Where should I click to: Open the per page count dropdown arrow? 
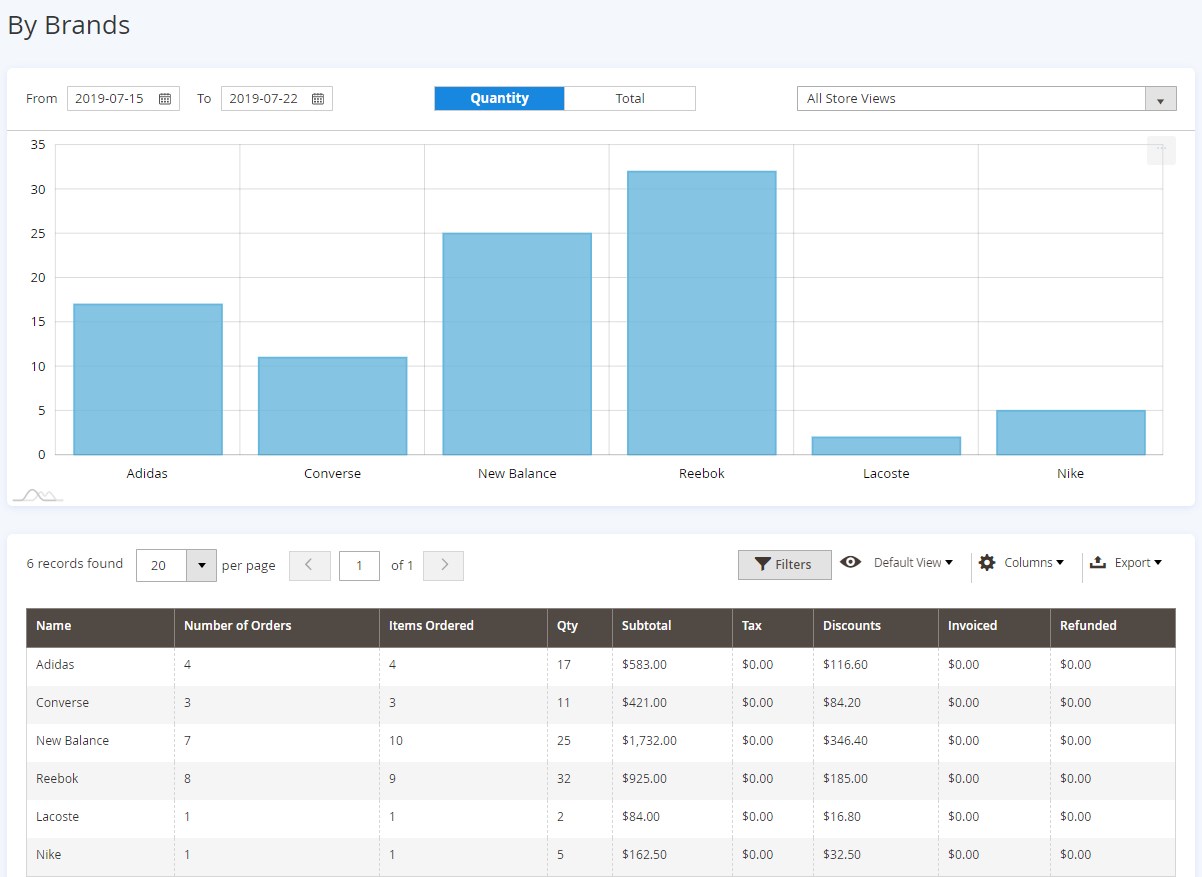(201, 565)
